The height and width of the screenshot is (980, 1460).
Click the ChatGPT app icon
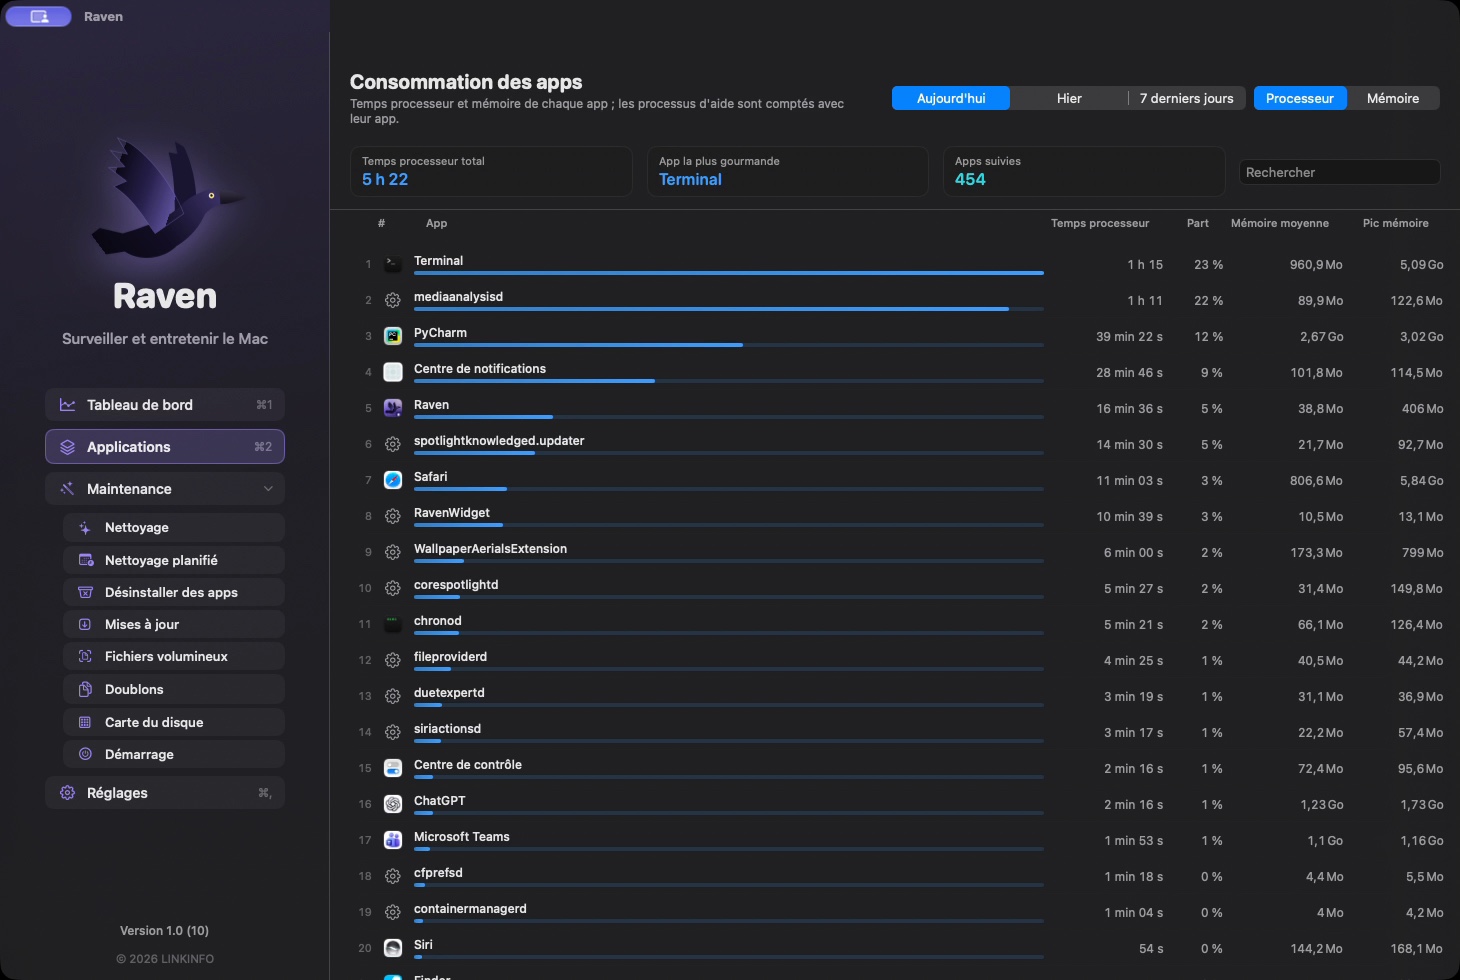[393, 804]
